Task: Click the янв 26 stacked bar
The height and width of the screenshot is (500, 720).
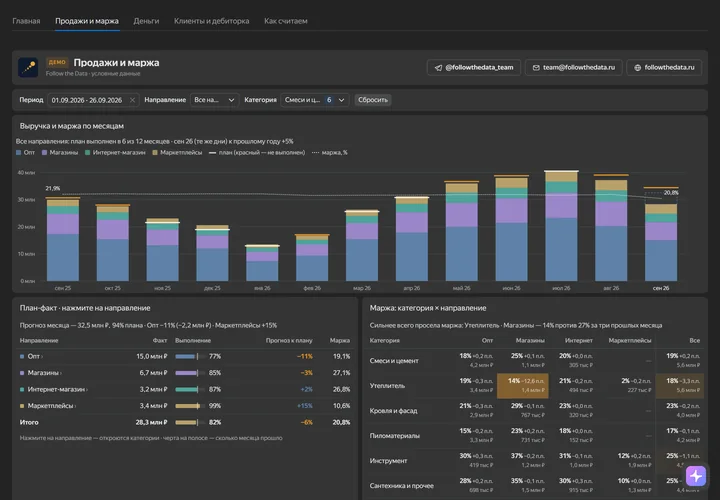Action: click(x=262, y=263)
